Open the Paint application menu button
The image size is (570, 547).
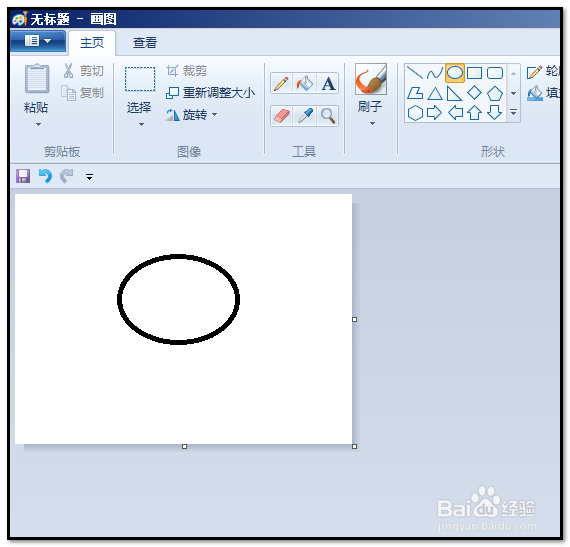38,41
